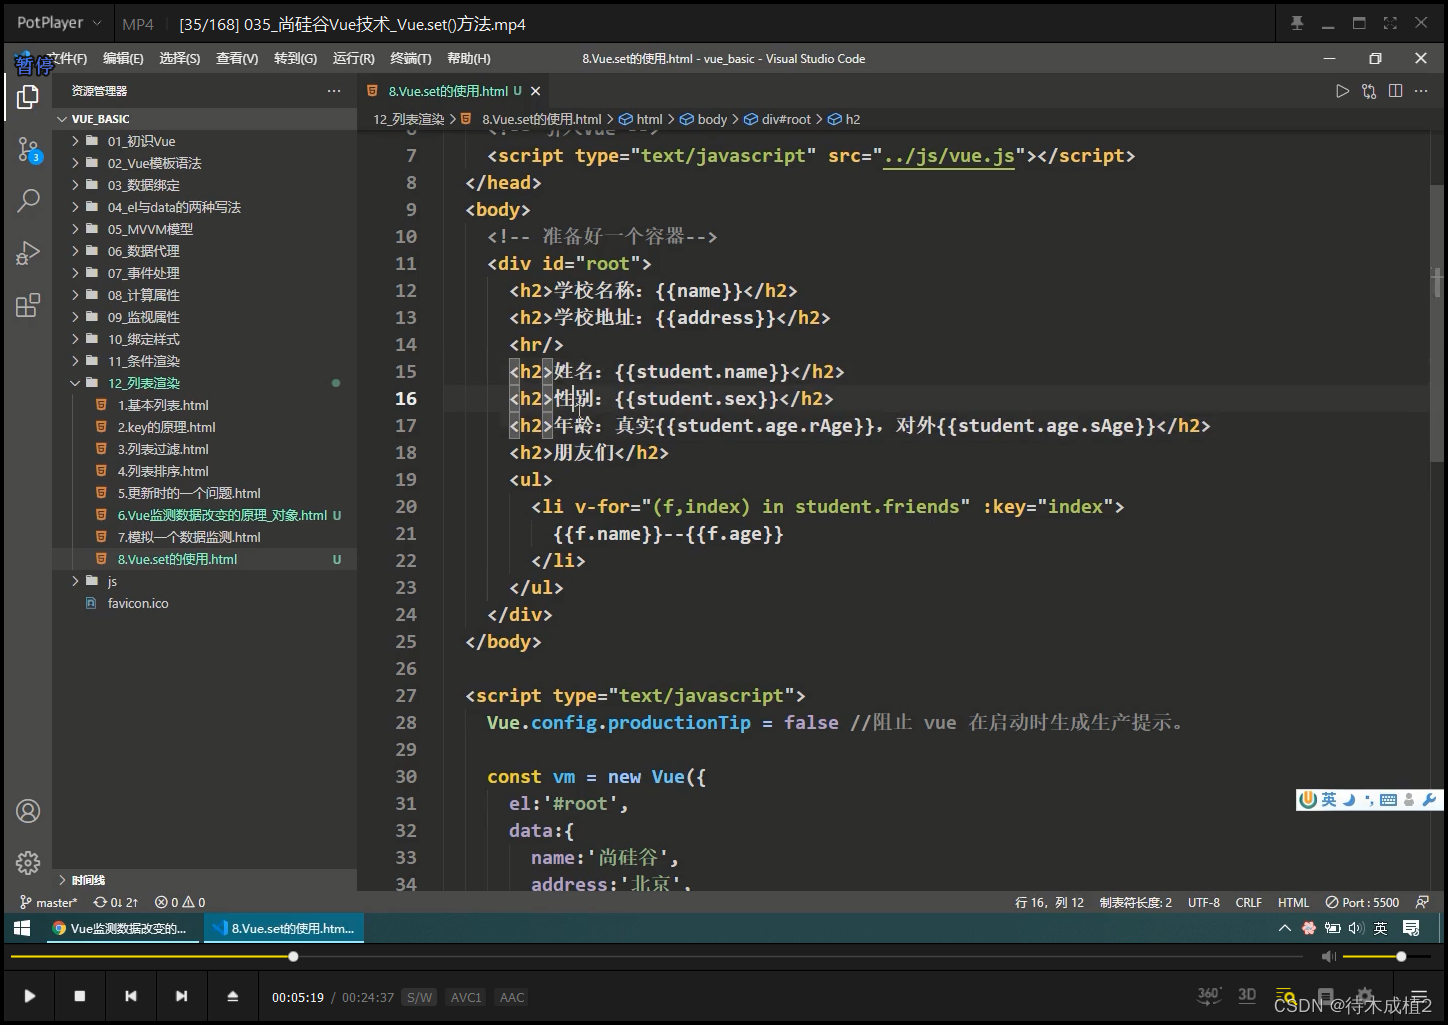Screen dimensions: 1448x1025
Task: Skip to the previous video in PotPlayer
Action: pyautogui.click(x=130, y=996)
